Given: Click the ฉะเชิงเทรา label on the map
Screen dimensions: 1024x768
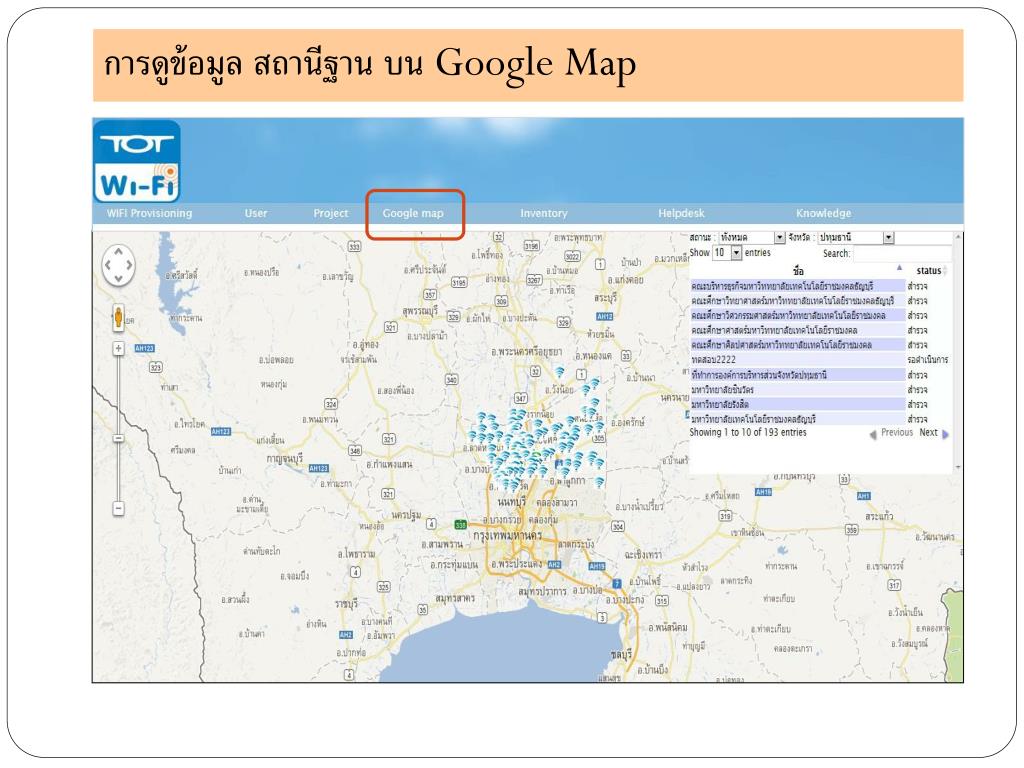Looking at the screenshot, I should tap(643, 554).
